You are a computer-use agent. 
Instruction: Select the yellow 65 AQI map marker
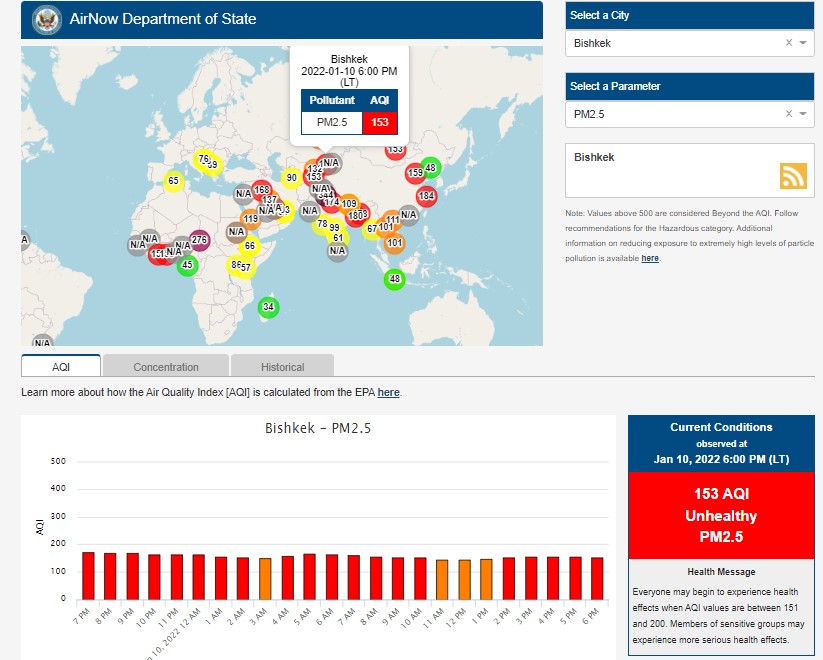point(173,181)
